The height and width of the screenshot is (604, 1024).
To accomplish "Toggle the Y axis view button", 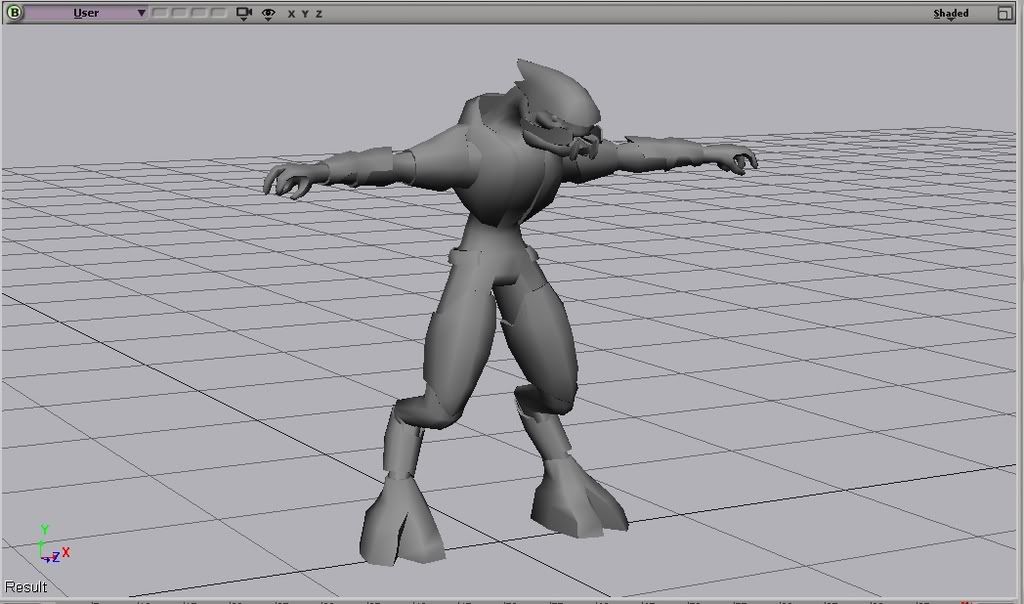I will (305, 14).
